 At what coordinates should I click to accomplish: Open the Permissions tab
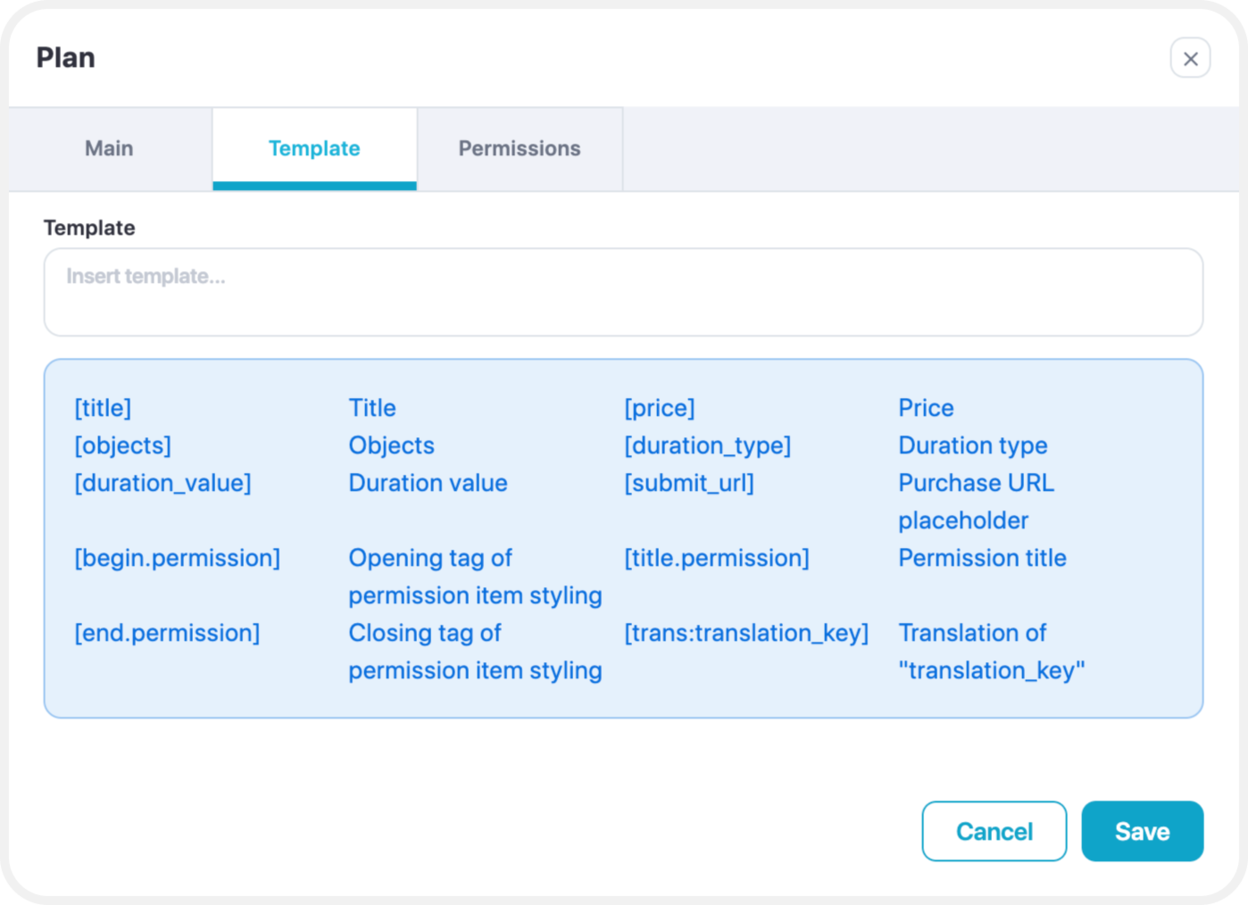[x=519, y=148]
